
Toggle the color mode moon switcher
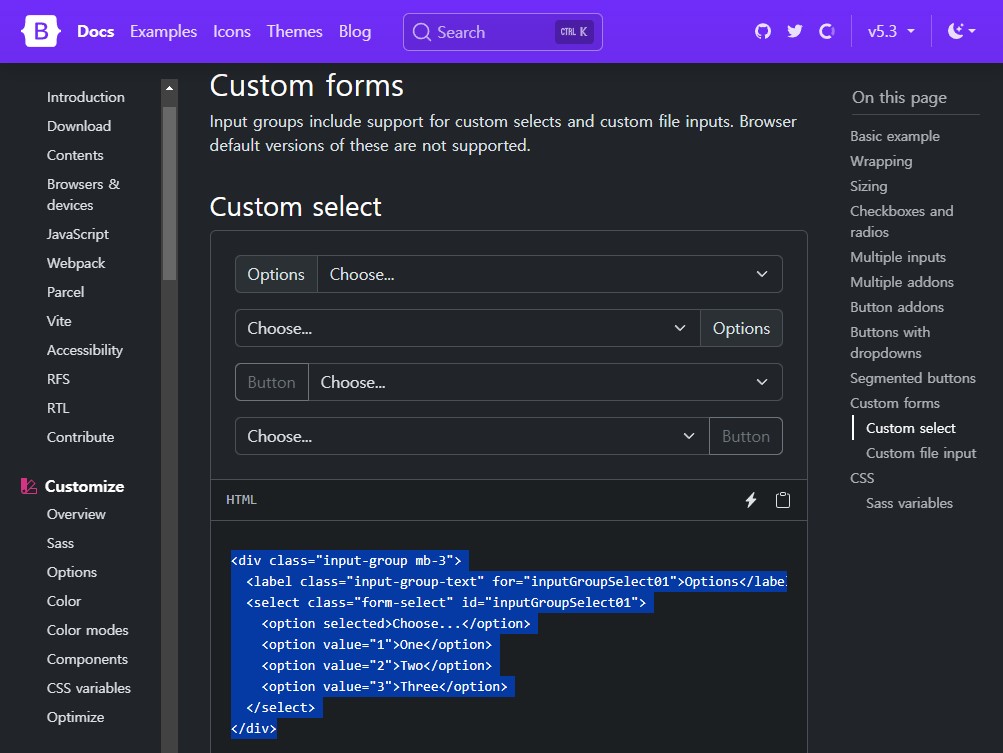pyautogui.click(x=960, y=32)
